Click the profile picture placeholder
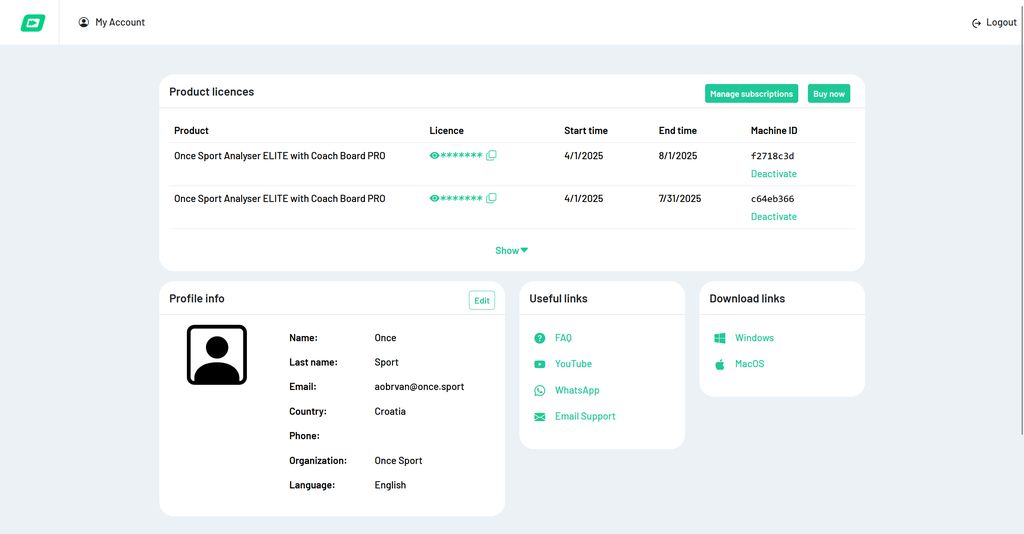Image resolution: width=1024 pixels, height=534 pixels. coord(217,354)
